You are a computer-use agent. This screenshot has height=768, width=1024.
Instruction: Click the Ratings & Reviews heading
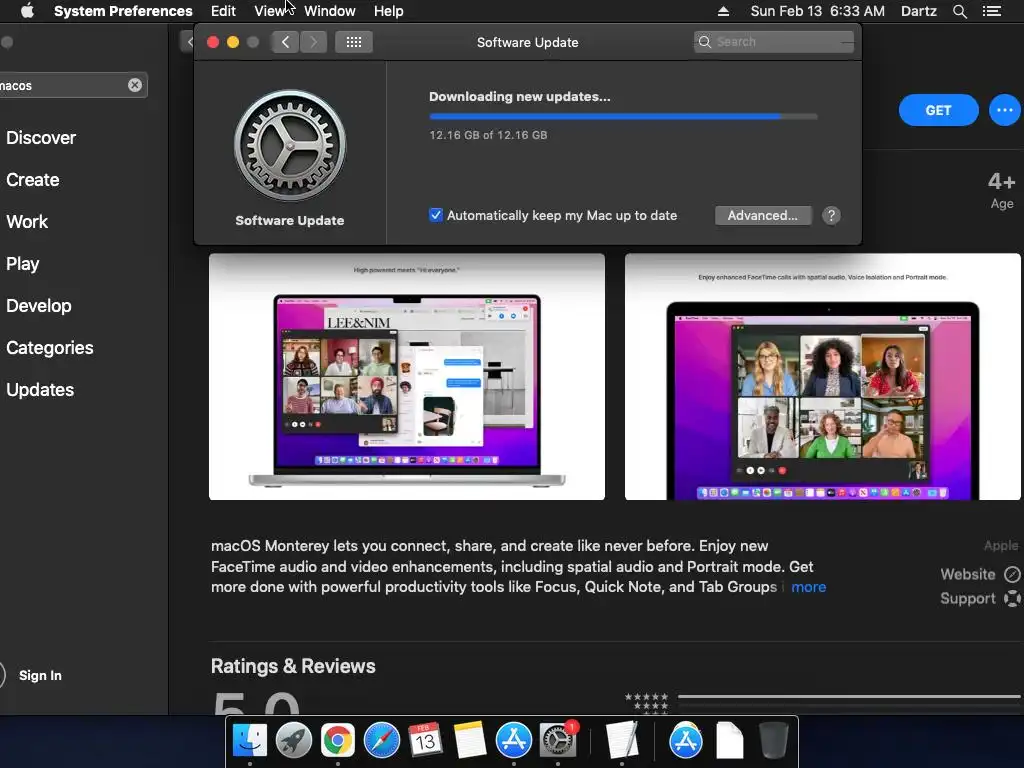pos(293,666)
